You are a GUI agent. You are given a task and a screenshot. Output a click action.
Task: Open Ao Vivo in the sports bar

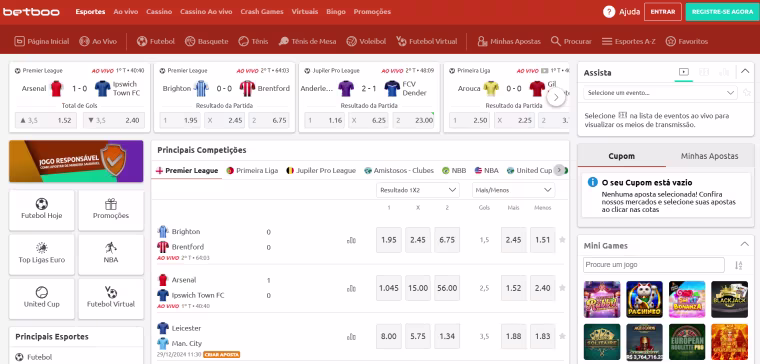pyautogui.click(x=98, y=41)
